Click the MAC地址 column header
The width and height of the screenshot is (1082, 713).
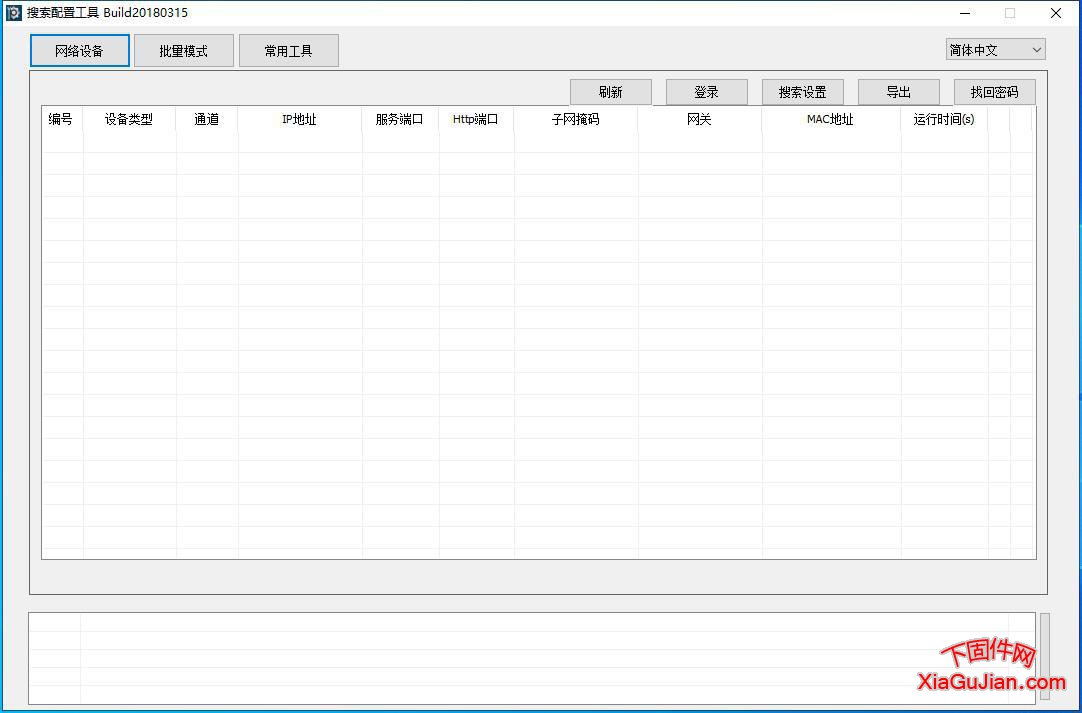pyautogui.click(x=830, y=118)
